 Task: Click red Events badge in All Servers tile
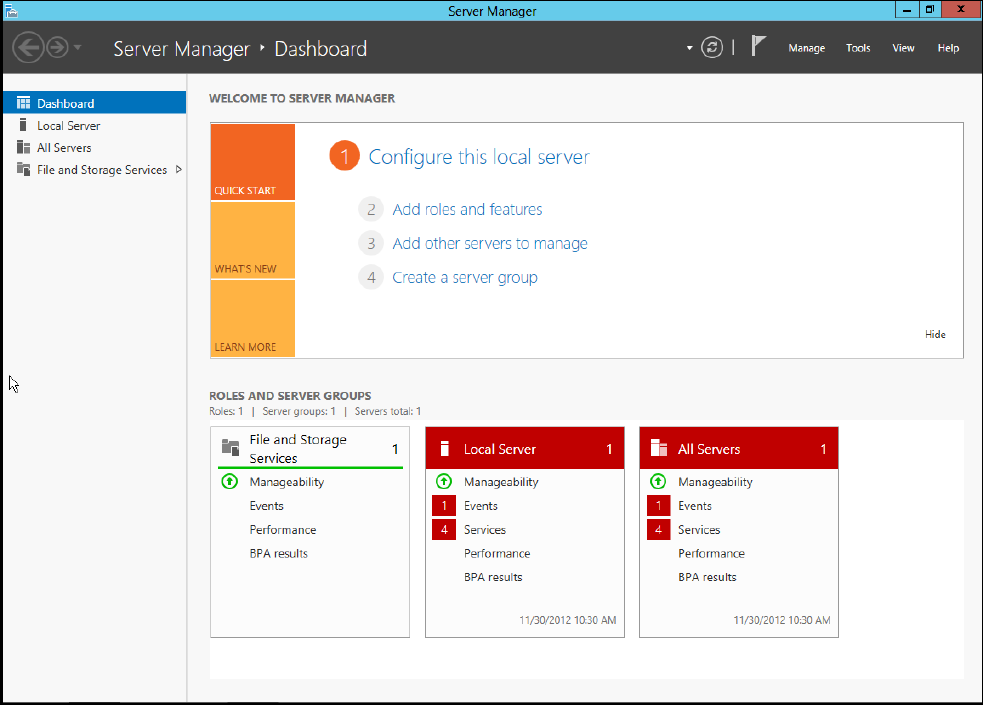tap(658, 506)
